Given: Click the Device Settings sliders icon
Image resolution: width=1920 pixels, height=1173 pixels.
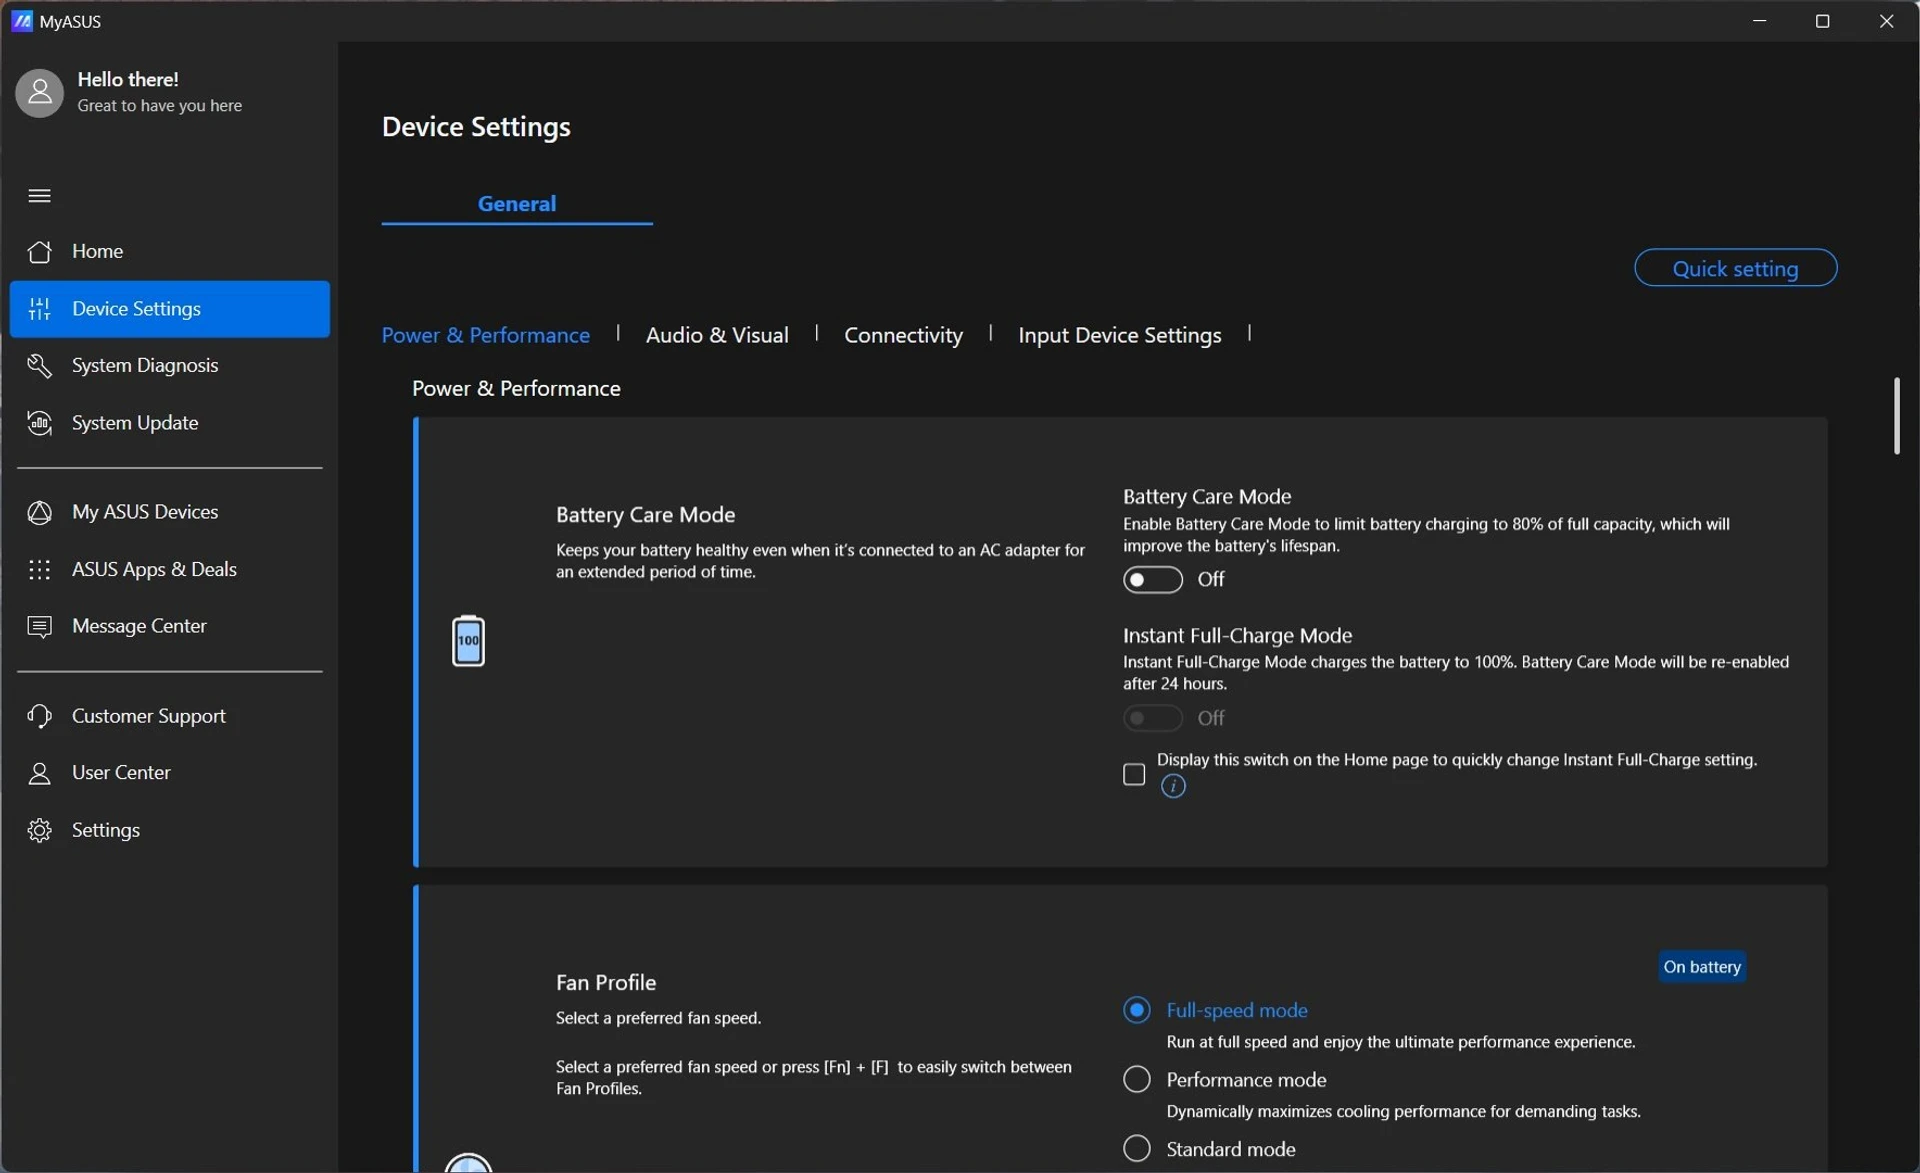Looking at the screenshot, I should click(40, 309).
